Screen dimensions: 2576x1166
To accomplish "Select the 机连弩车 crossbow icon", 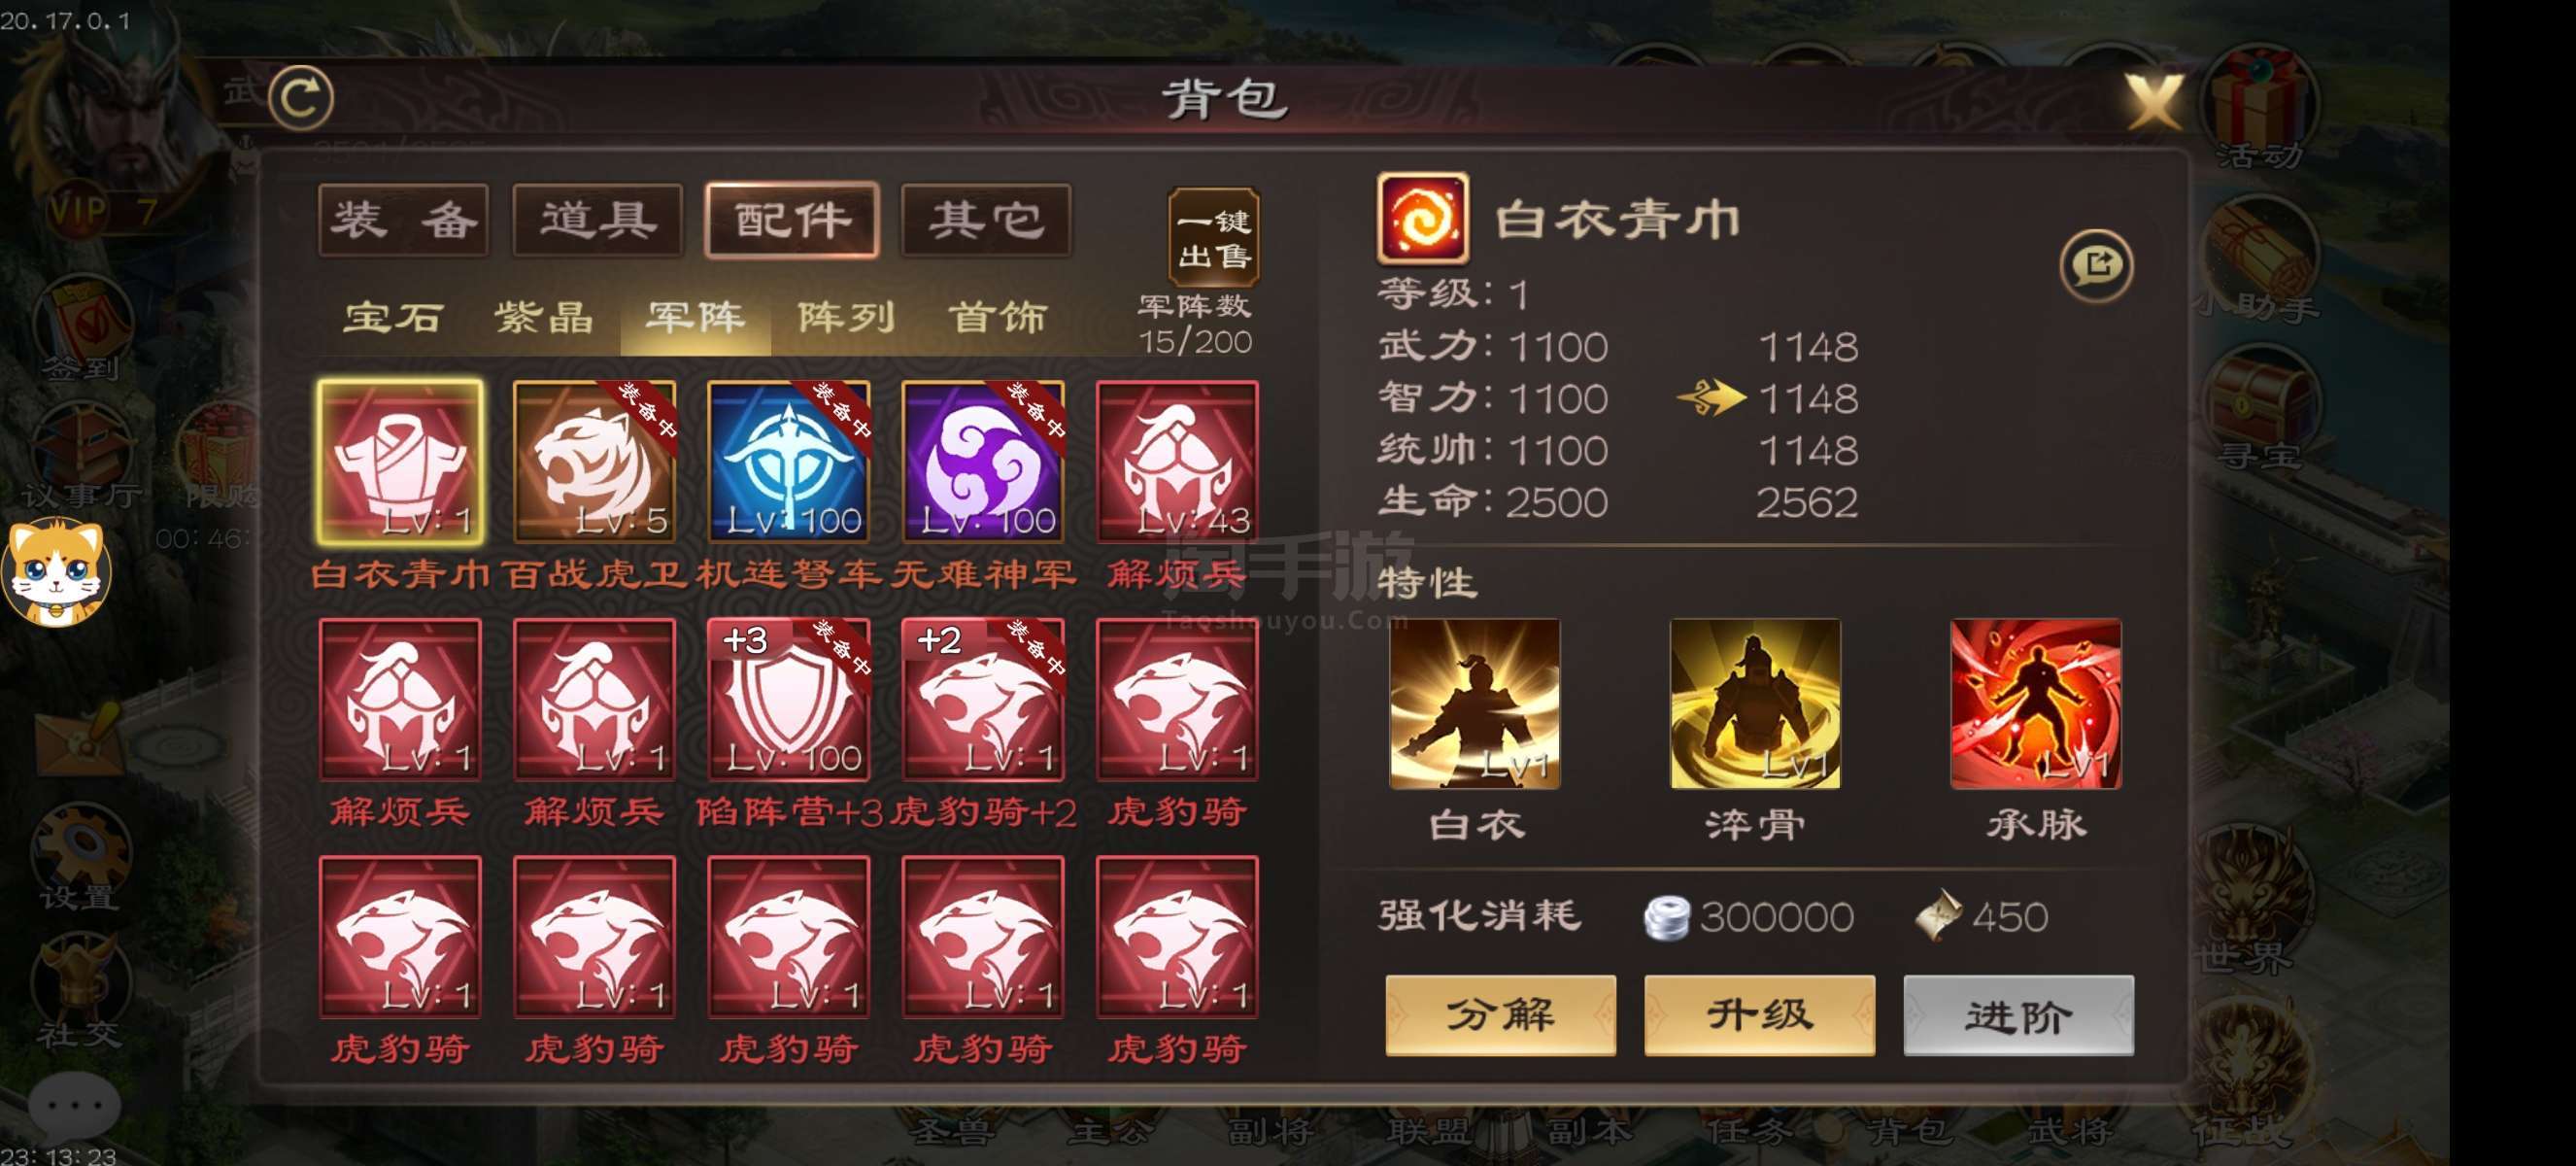I will tap(789, 462).
